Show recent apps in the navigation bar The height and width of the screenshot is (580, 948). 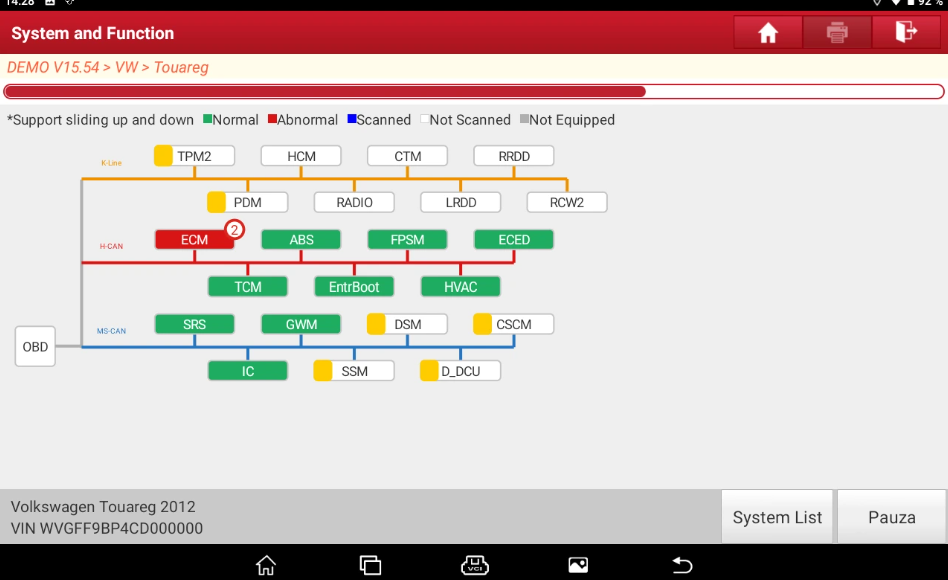[370, 565]
